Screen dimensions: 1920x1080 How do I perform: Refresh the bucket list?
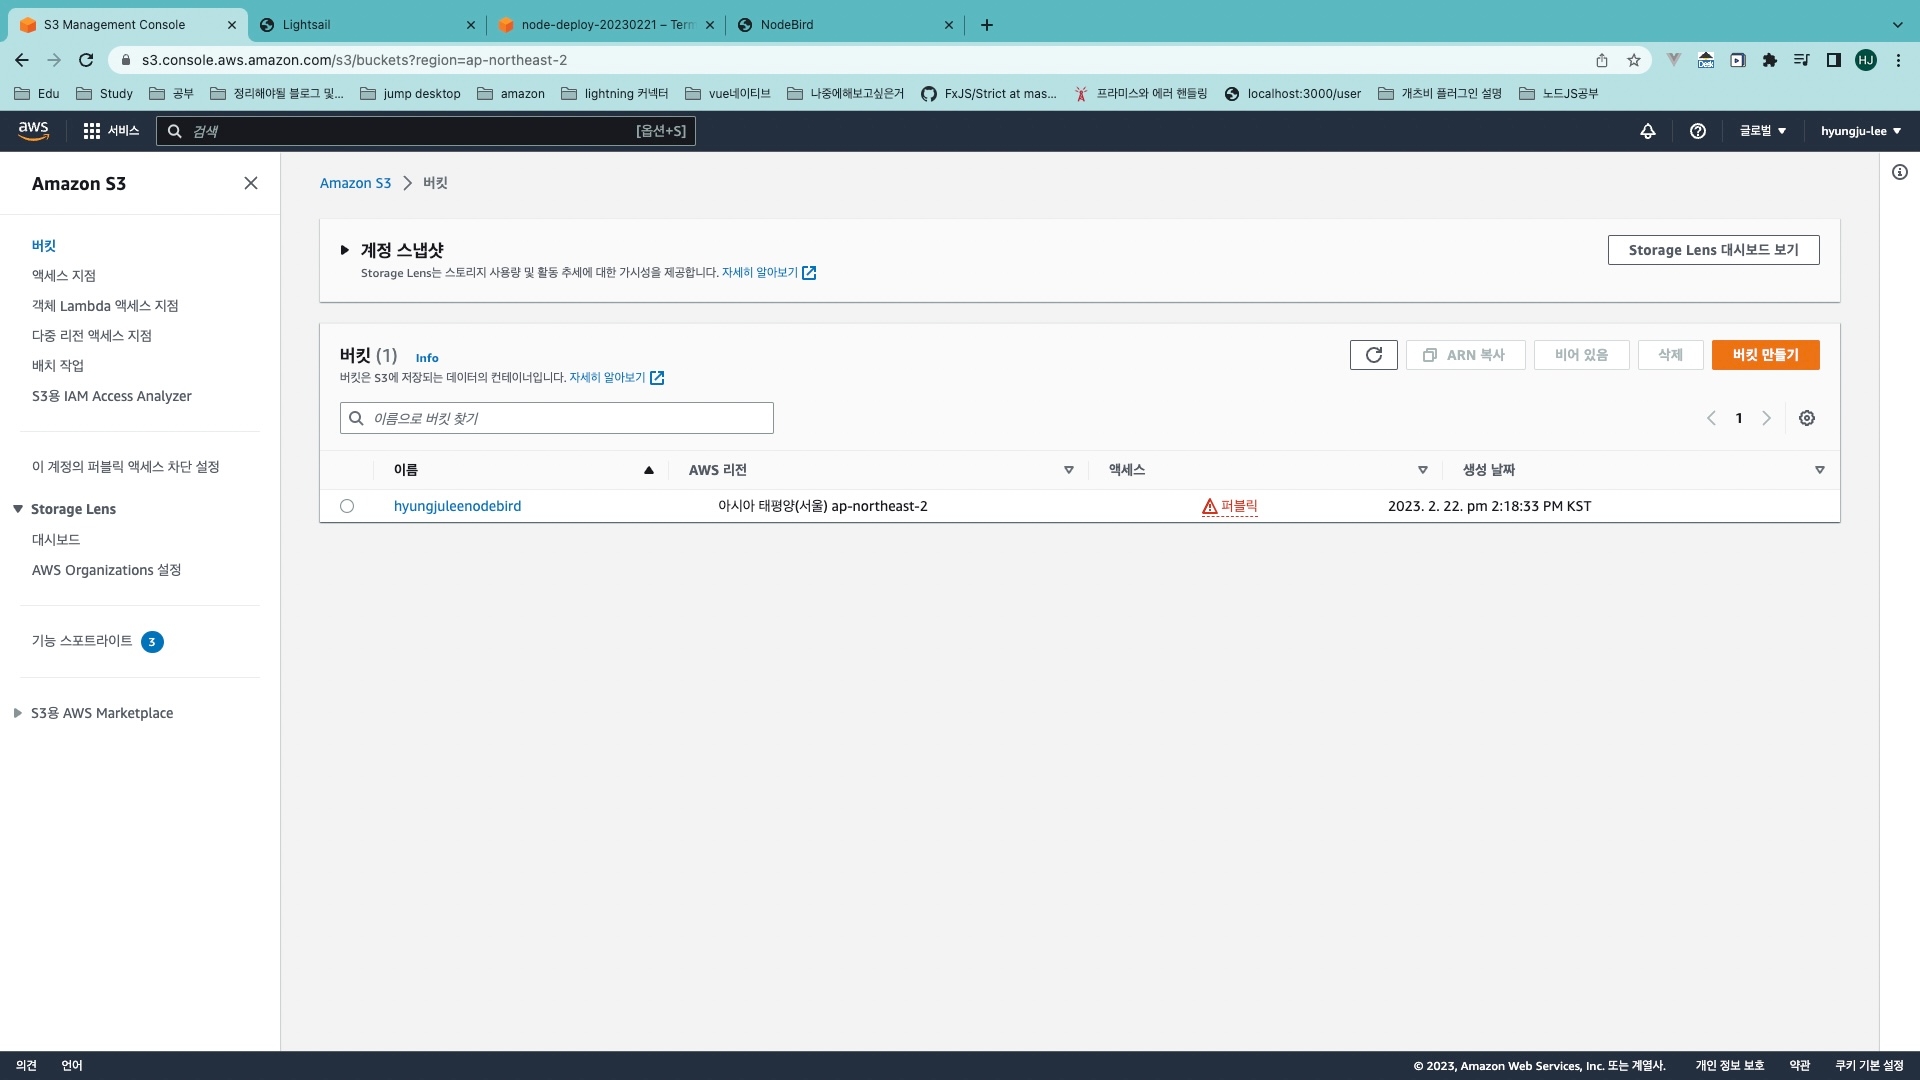click(1373, 355)
